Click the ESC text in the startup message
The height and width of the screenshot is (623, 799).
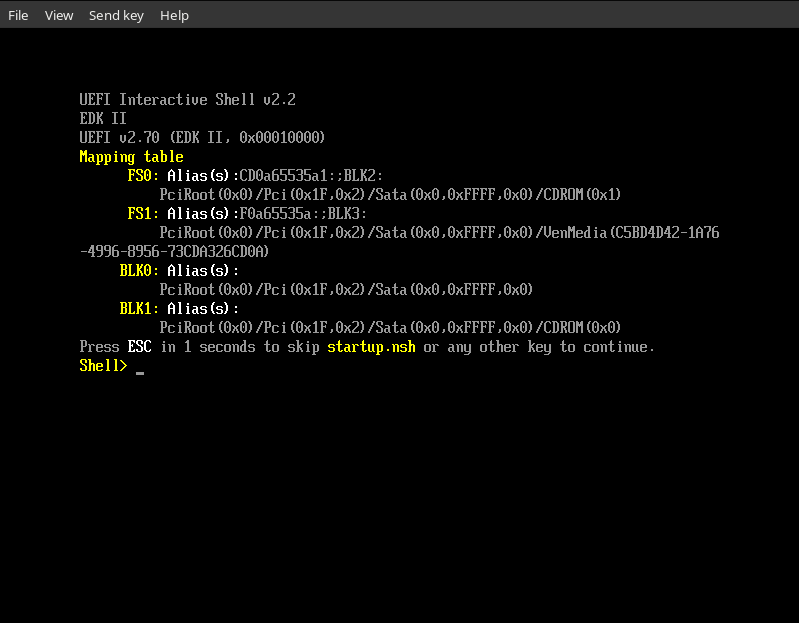[x=139, y=347]
